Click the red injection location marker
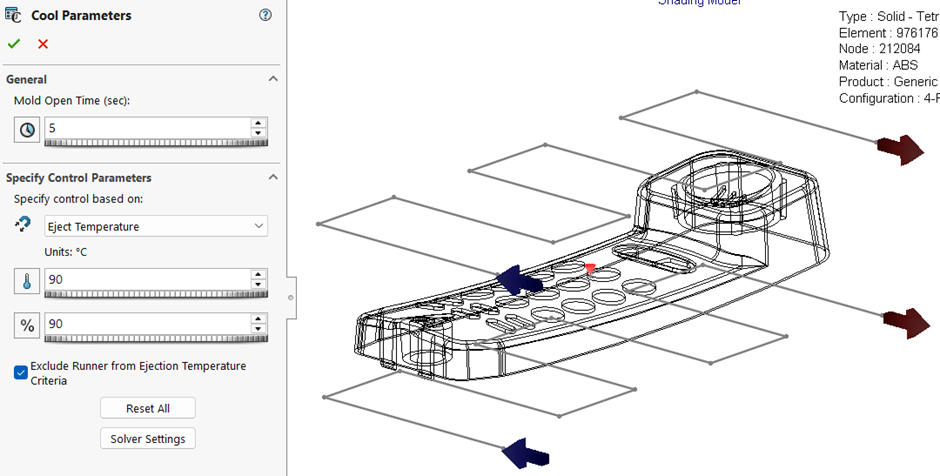The width and height of the screenshot is (940, 476). (590, 268)
